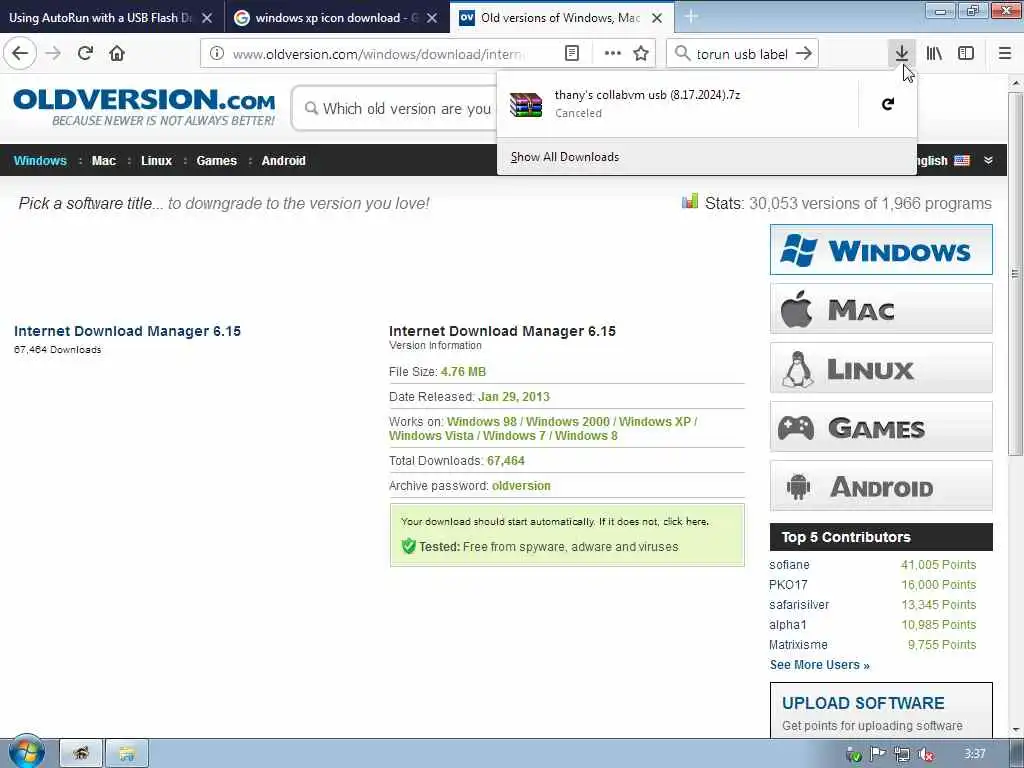Click the 7z archive file icon
The height and width of the screenshot is (768, 1024).
tap(526, 104)
